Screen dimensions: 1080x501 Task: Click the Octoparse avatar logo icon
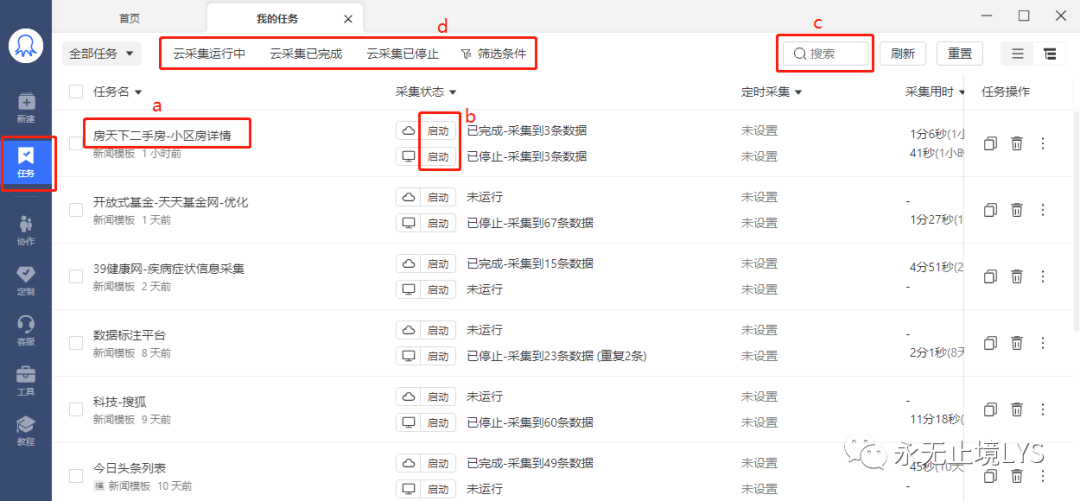pos(26,47)
